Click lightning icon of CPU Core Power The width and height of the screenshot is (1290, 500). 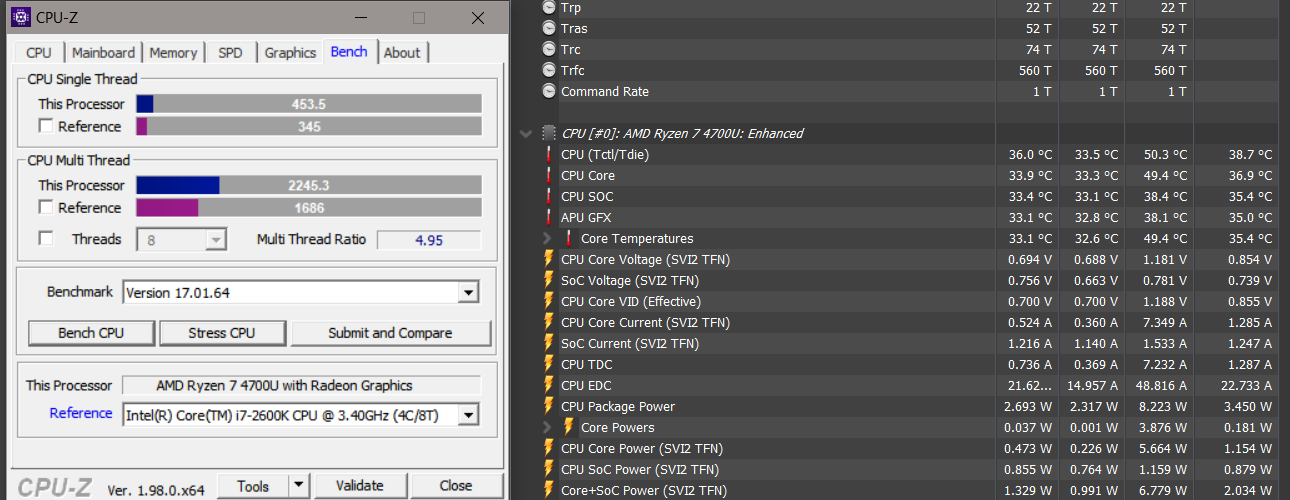pyautogui.click(x=549, y=448)
